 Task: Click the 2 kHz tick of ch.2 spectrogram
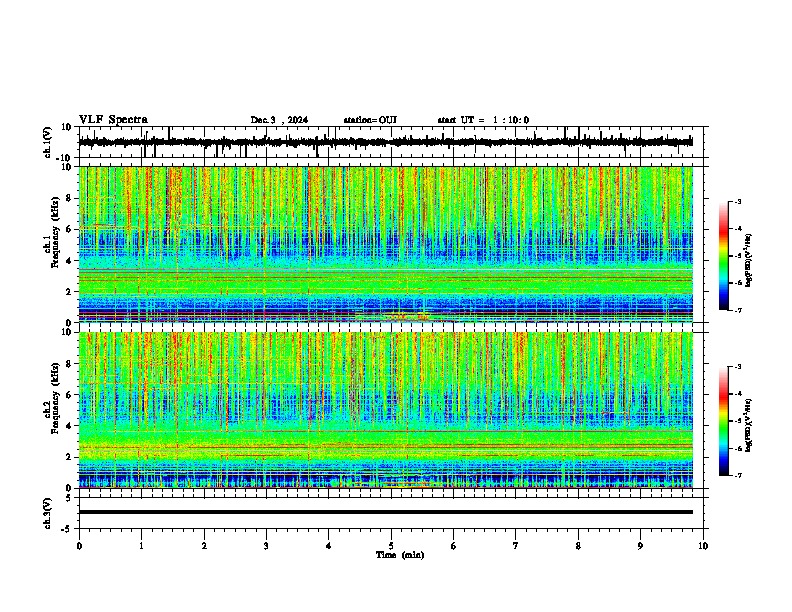click(x=70, y=457)
